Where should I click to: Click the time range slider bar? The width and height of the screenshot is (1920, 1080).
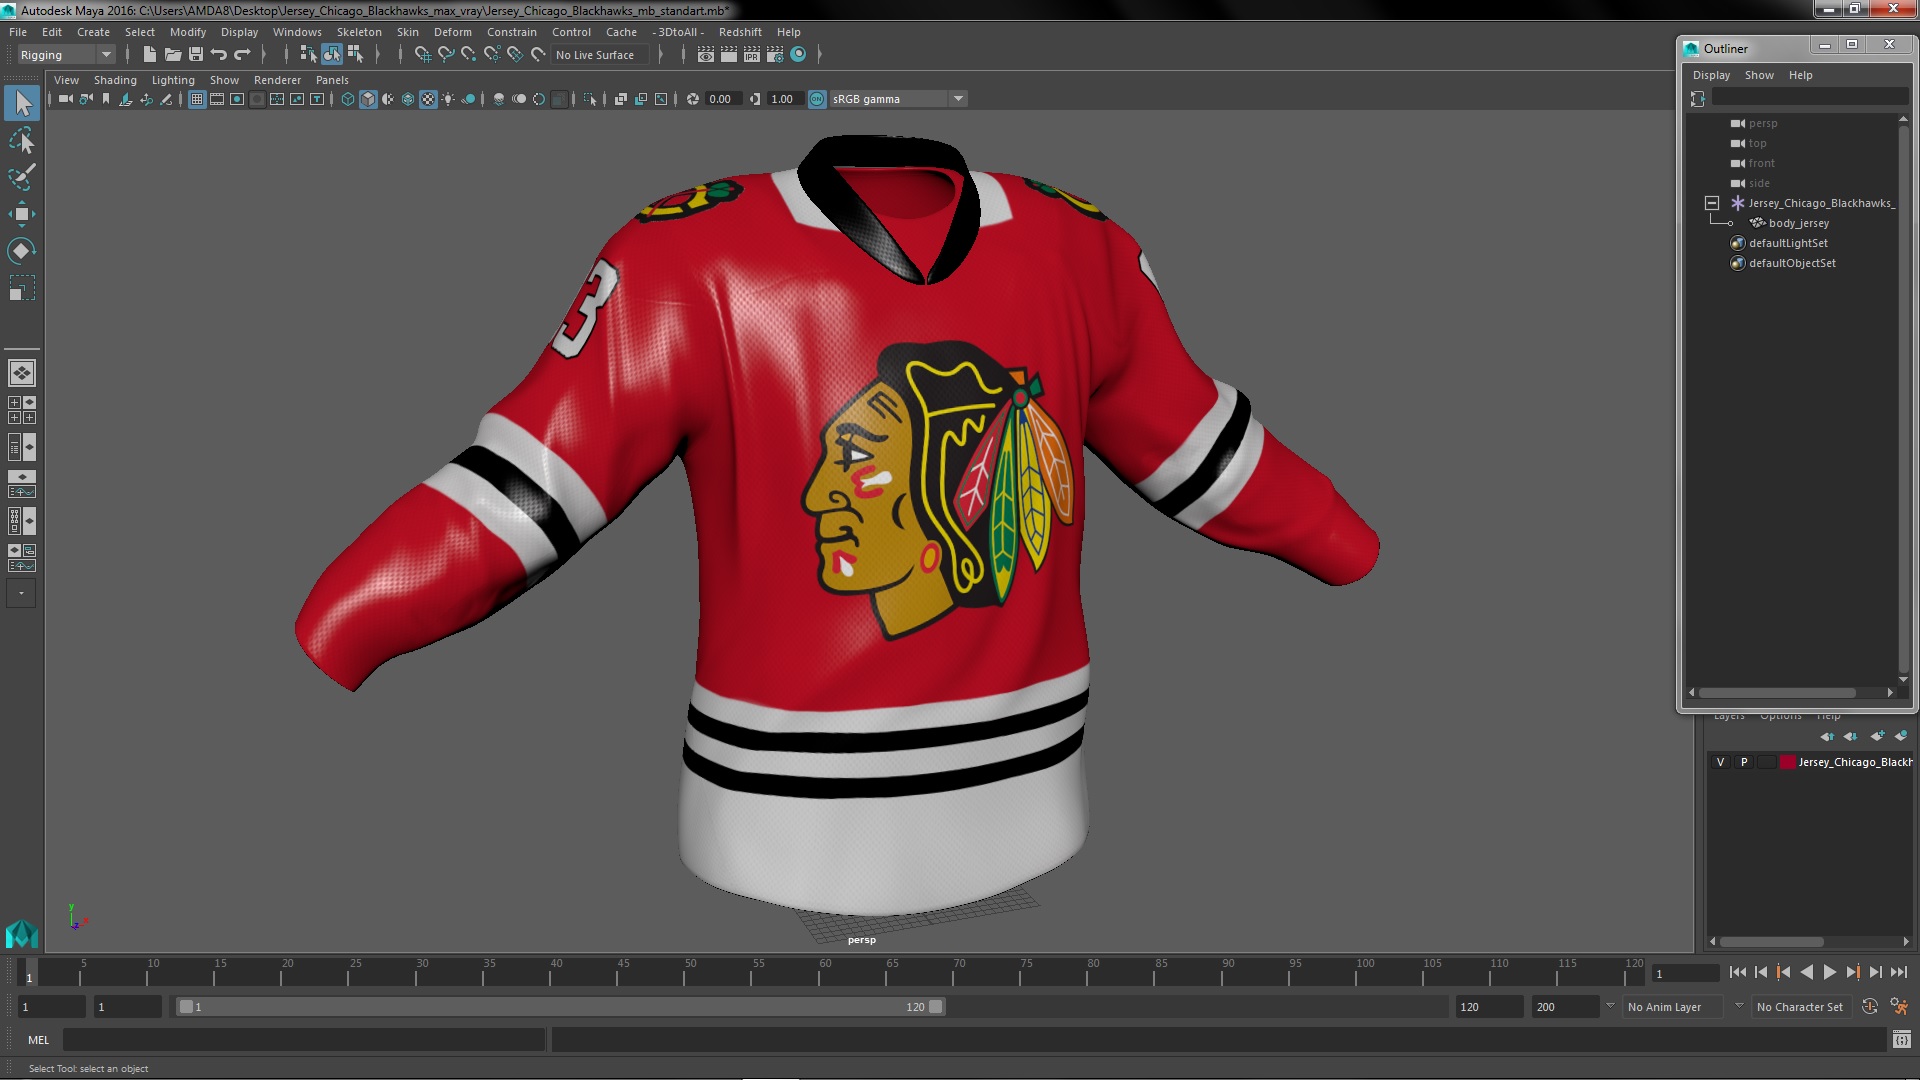click(x=560, y=1007)
